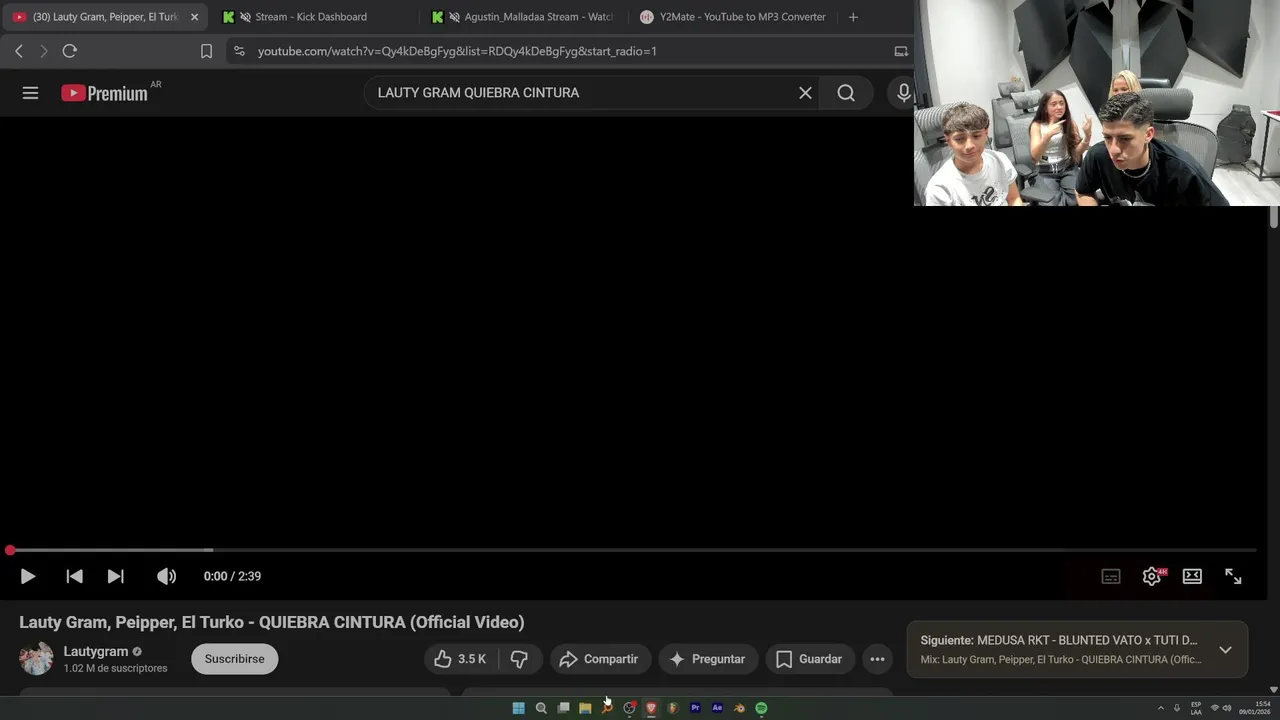The height and width of the screenshot is (720, 1280).
Task: Open the Lautygram channel avatar
Action: [x=36, y=659]
